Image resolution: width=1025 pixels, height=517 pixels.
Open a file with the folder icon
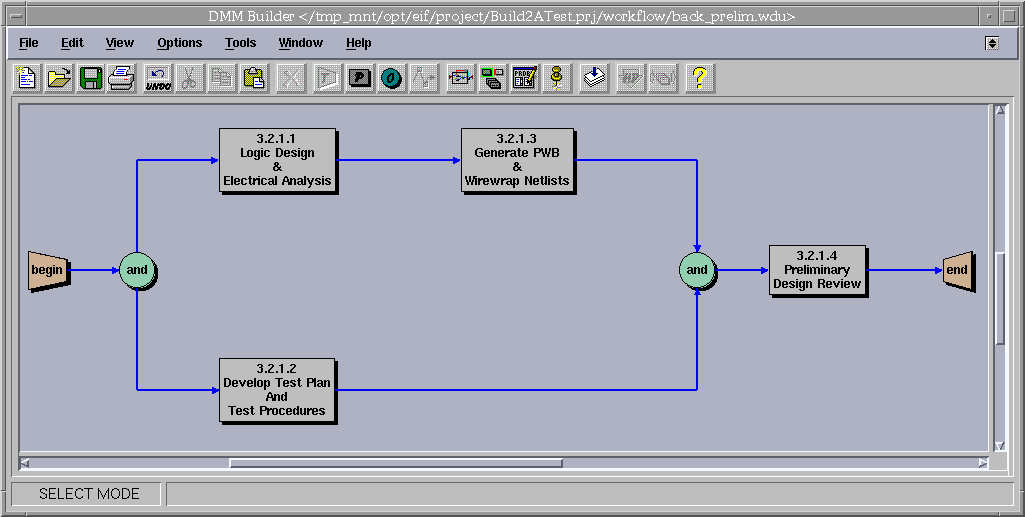click(x=59, y=78)
